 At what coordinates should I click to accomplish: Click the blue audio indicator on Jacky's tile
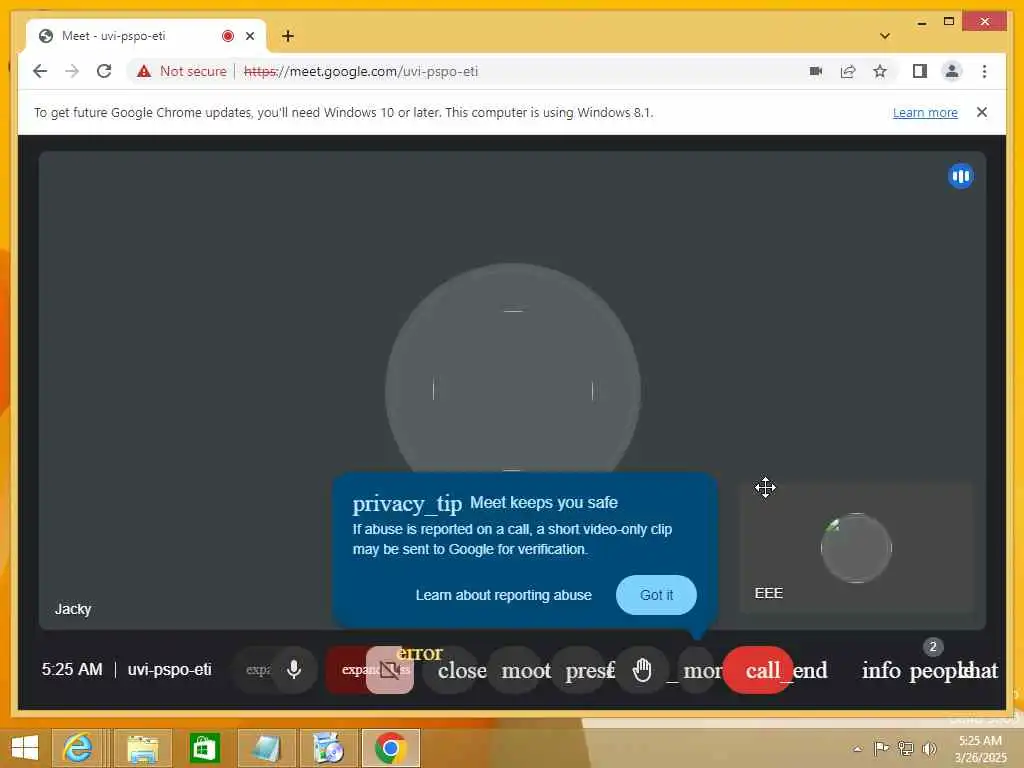pyautogui.click(x=960, y=176)
